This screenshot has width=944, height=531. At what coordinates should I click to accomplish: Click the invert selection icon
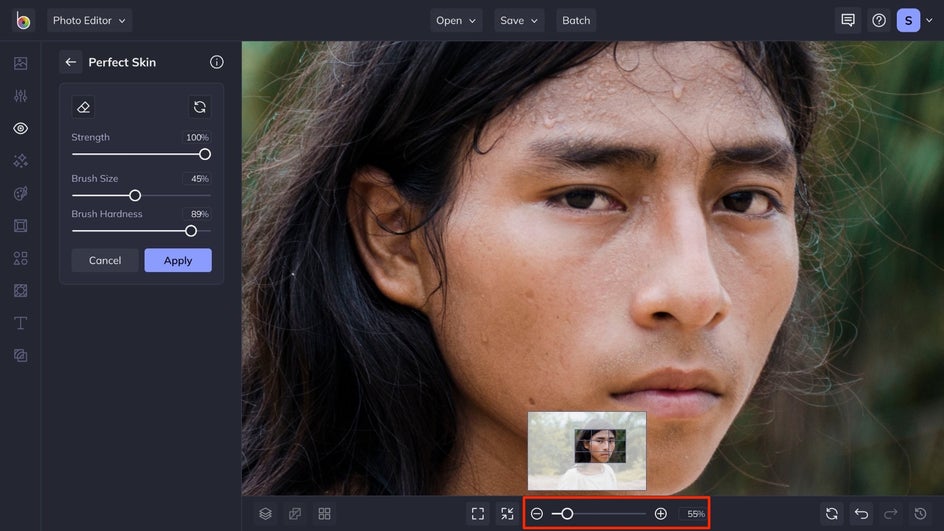coord(200,107)
